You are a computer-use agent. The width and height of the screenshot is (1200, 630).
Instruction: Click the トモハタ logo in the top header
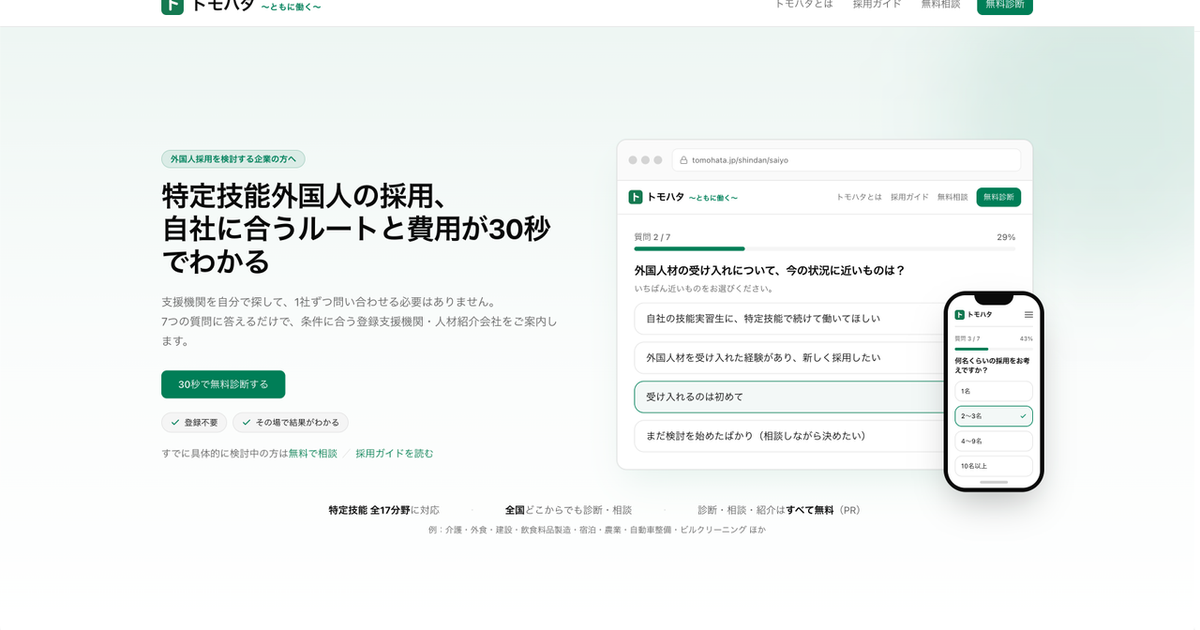pos(241,5)
